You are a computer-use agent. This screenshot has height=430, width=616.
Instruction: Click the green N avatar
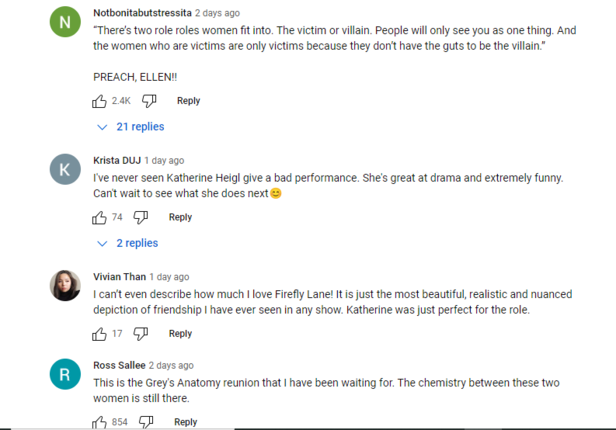tap(65, 23)
